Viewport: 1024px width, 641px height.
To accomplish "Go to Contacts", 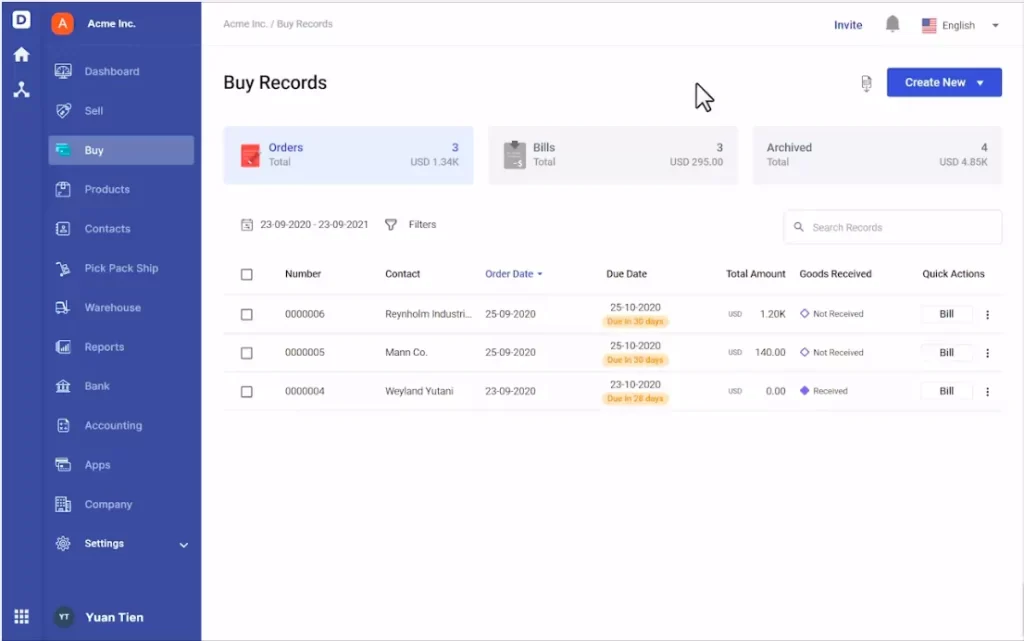I will 121,228.
